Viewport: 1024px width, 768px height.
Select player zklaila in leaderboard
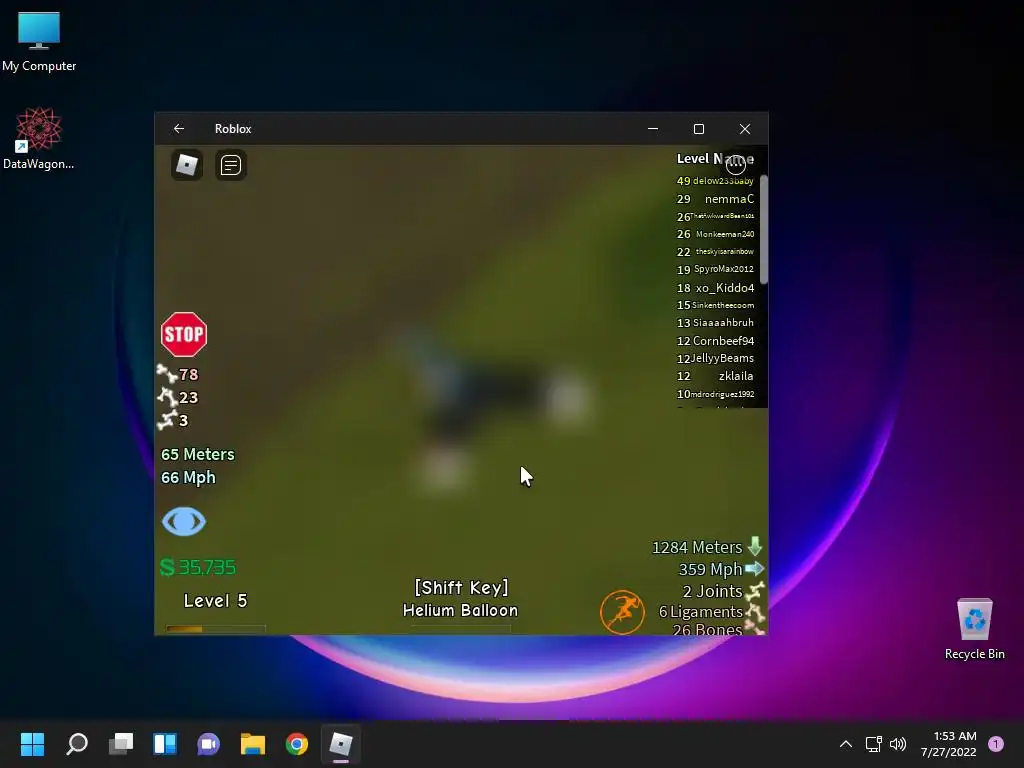pyautogui.click(x=735, y=376)
